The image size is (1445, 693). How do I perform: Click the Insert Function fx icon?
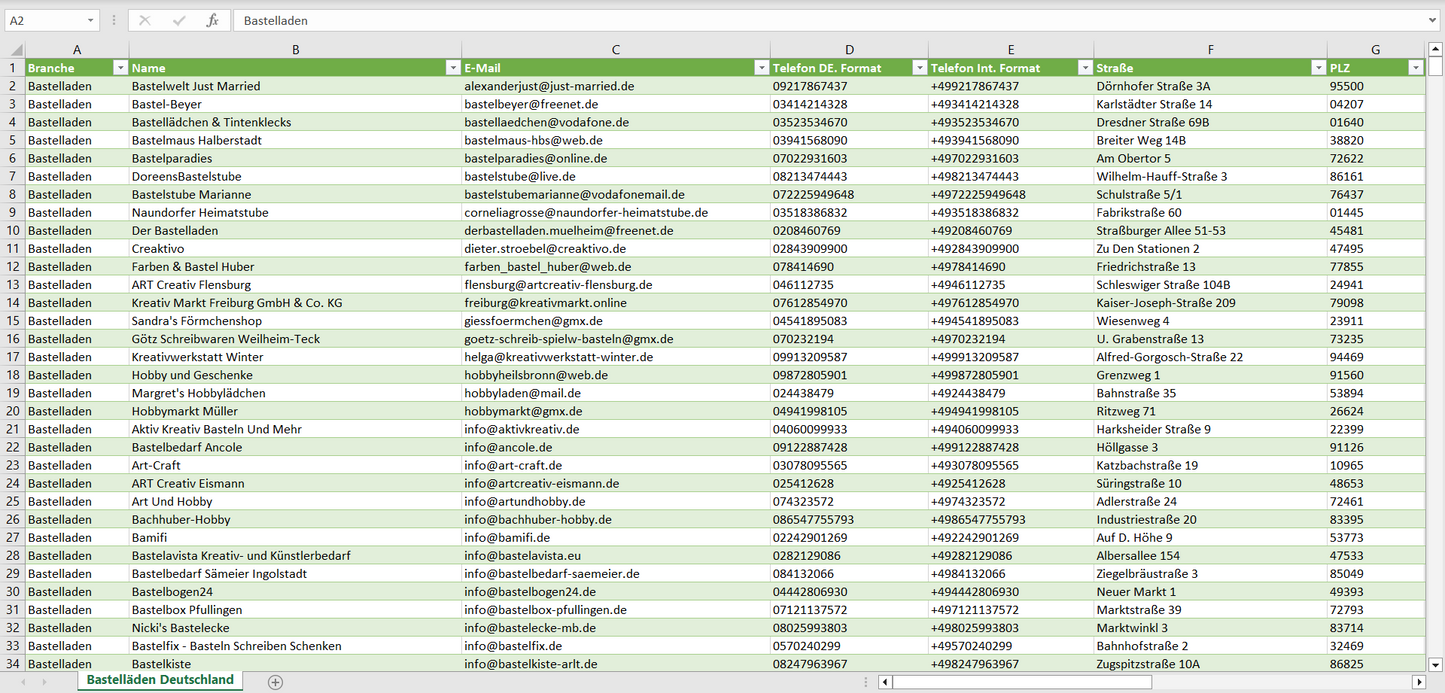pos(212,20)
